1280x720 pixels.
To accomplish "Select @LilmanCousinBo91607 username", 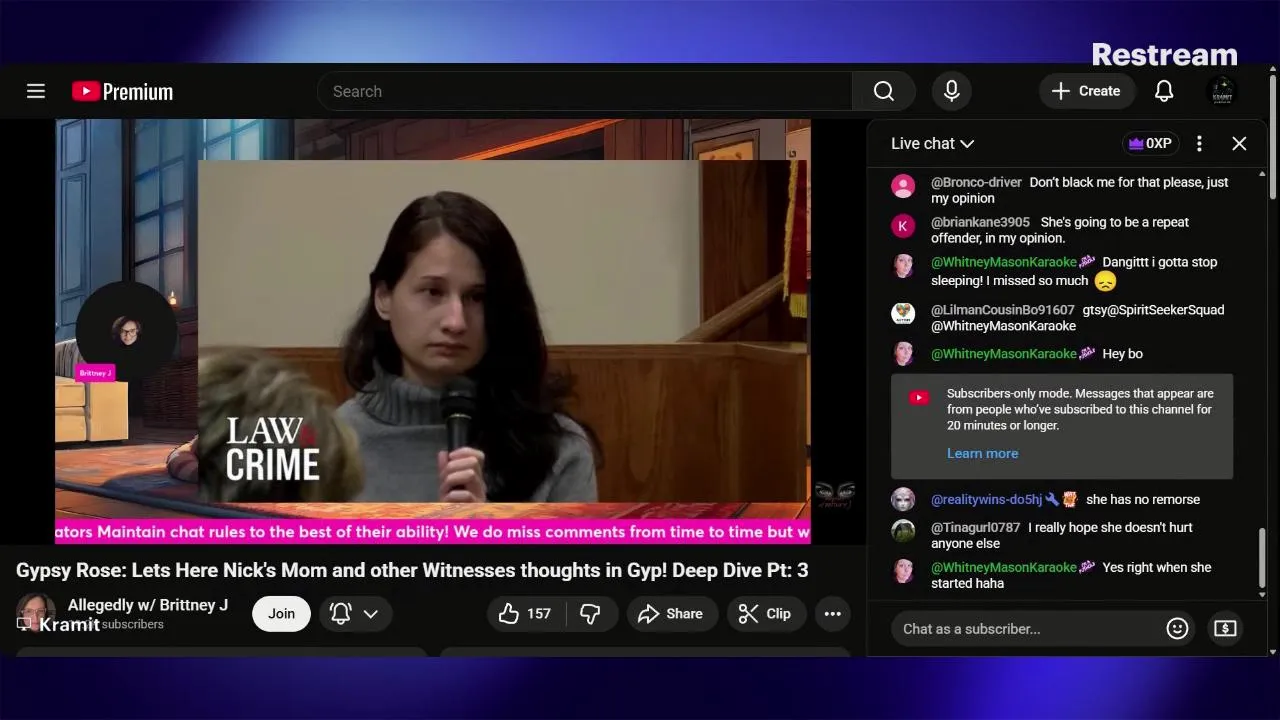I will (x=1003, y=310).
